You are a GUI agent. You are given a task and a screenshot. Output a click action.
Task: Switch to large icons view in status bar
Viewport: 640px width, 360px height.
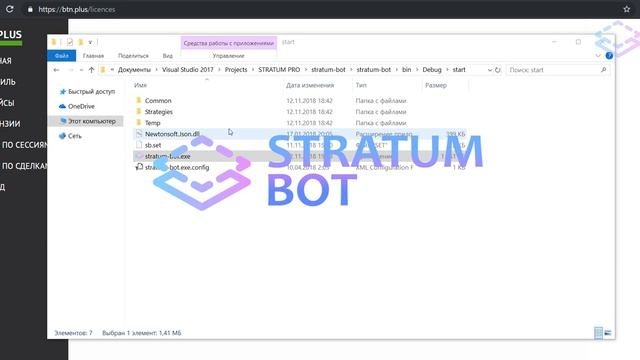608,333
